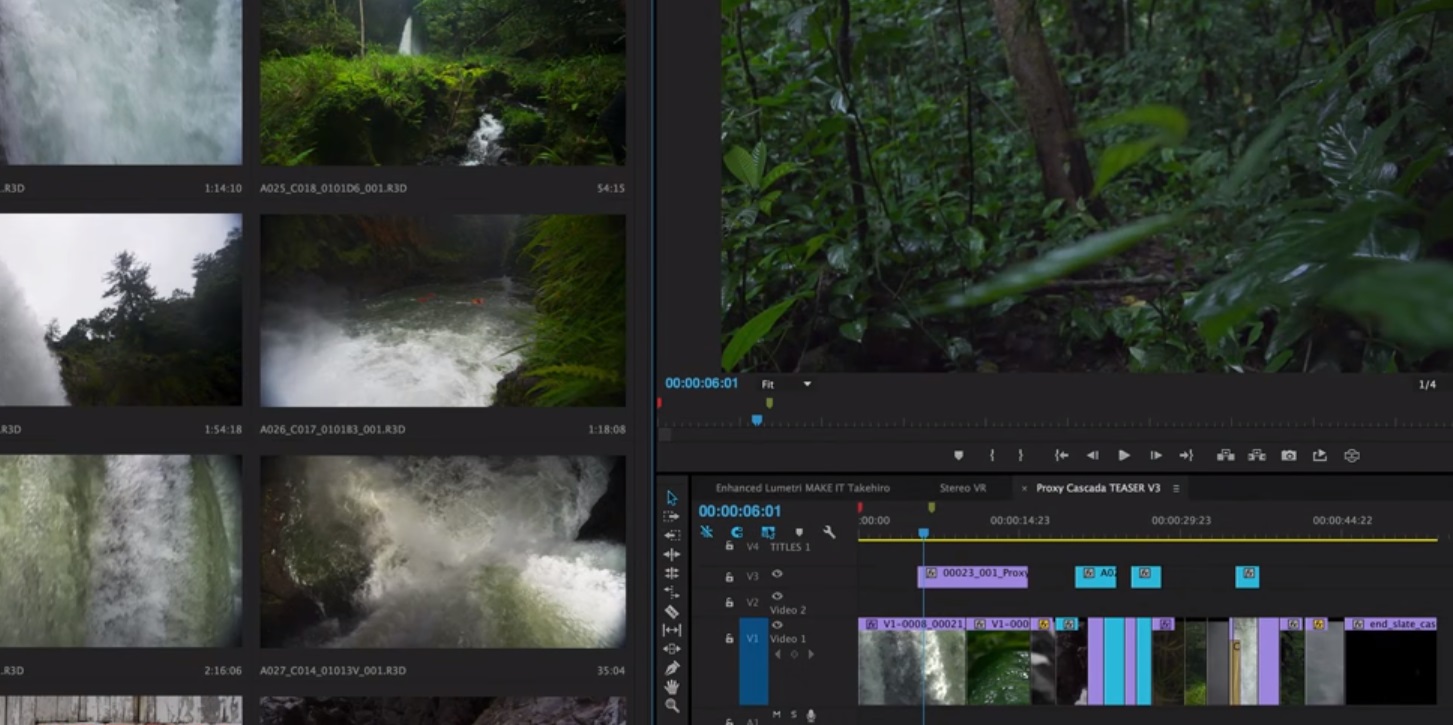The height and width of the screenshot is (725, 1453).
Task: Open thumbnail A026_C017_010183_001.R3D
Action: (x=443, y=310)
